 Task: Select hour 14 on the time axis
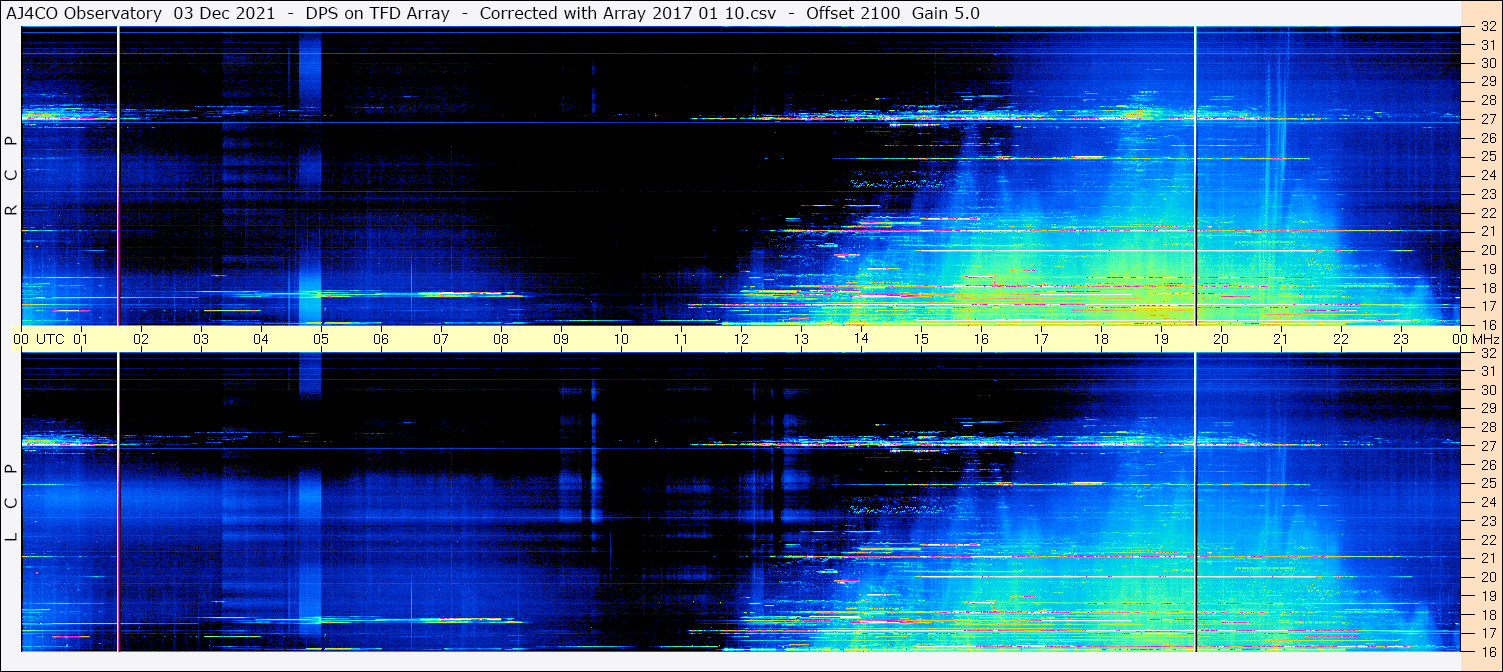click(x=861, y=339)
